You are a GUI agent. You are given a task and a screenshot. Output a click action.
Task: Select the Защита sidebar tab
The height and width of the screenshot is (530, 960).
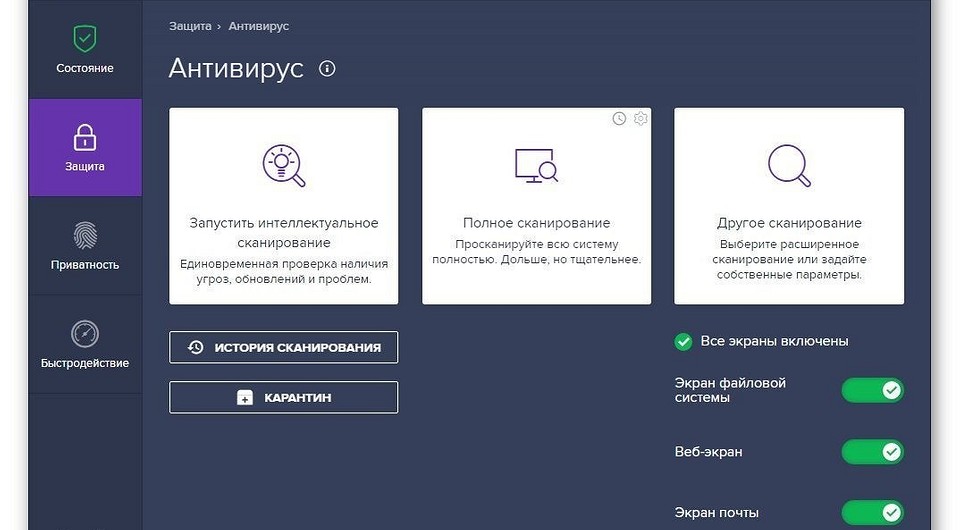(84, 147)
